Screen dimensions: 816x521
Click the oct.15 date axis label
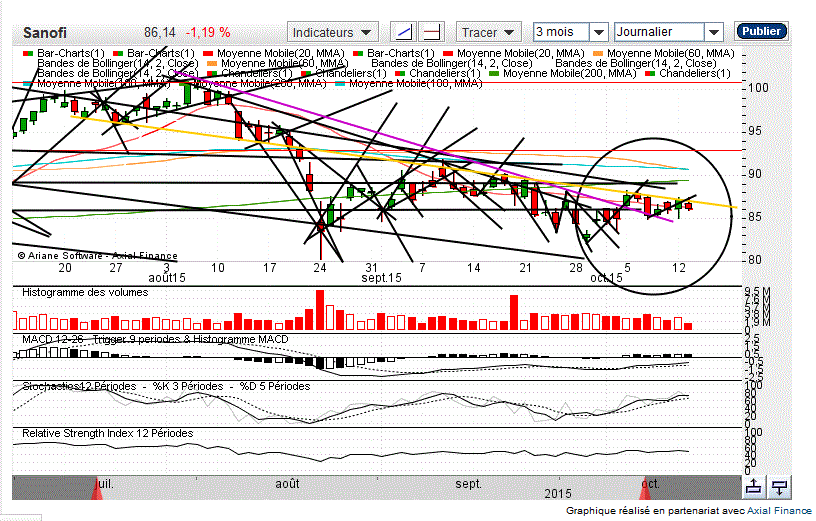coord(606,278)
